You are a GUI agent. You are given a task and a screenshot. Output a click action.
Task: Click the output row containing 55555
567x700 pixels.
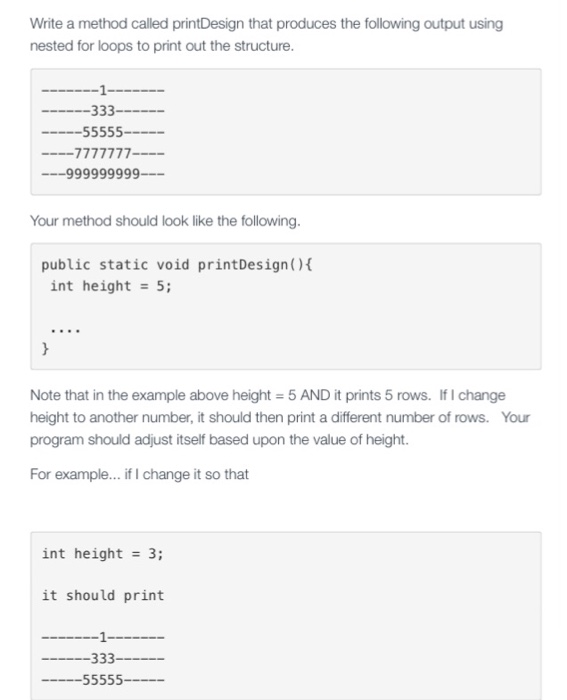(x=103, y=132)
